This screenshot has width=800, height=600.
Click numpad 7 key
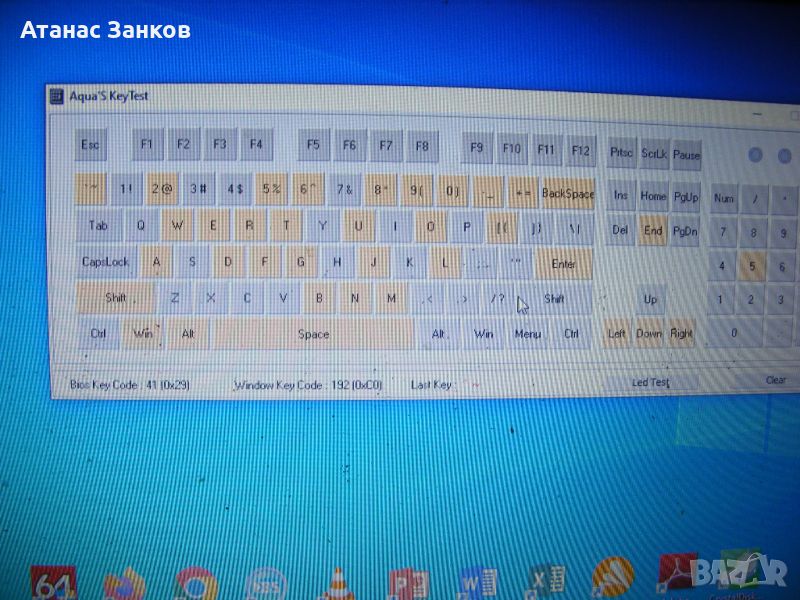723,233
